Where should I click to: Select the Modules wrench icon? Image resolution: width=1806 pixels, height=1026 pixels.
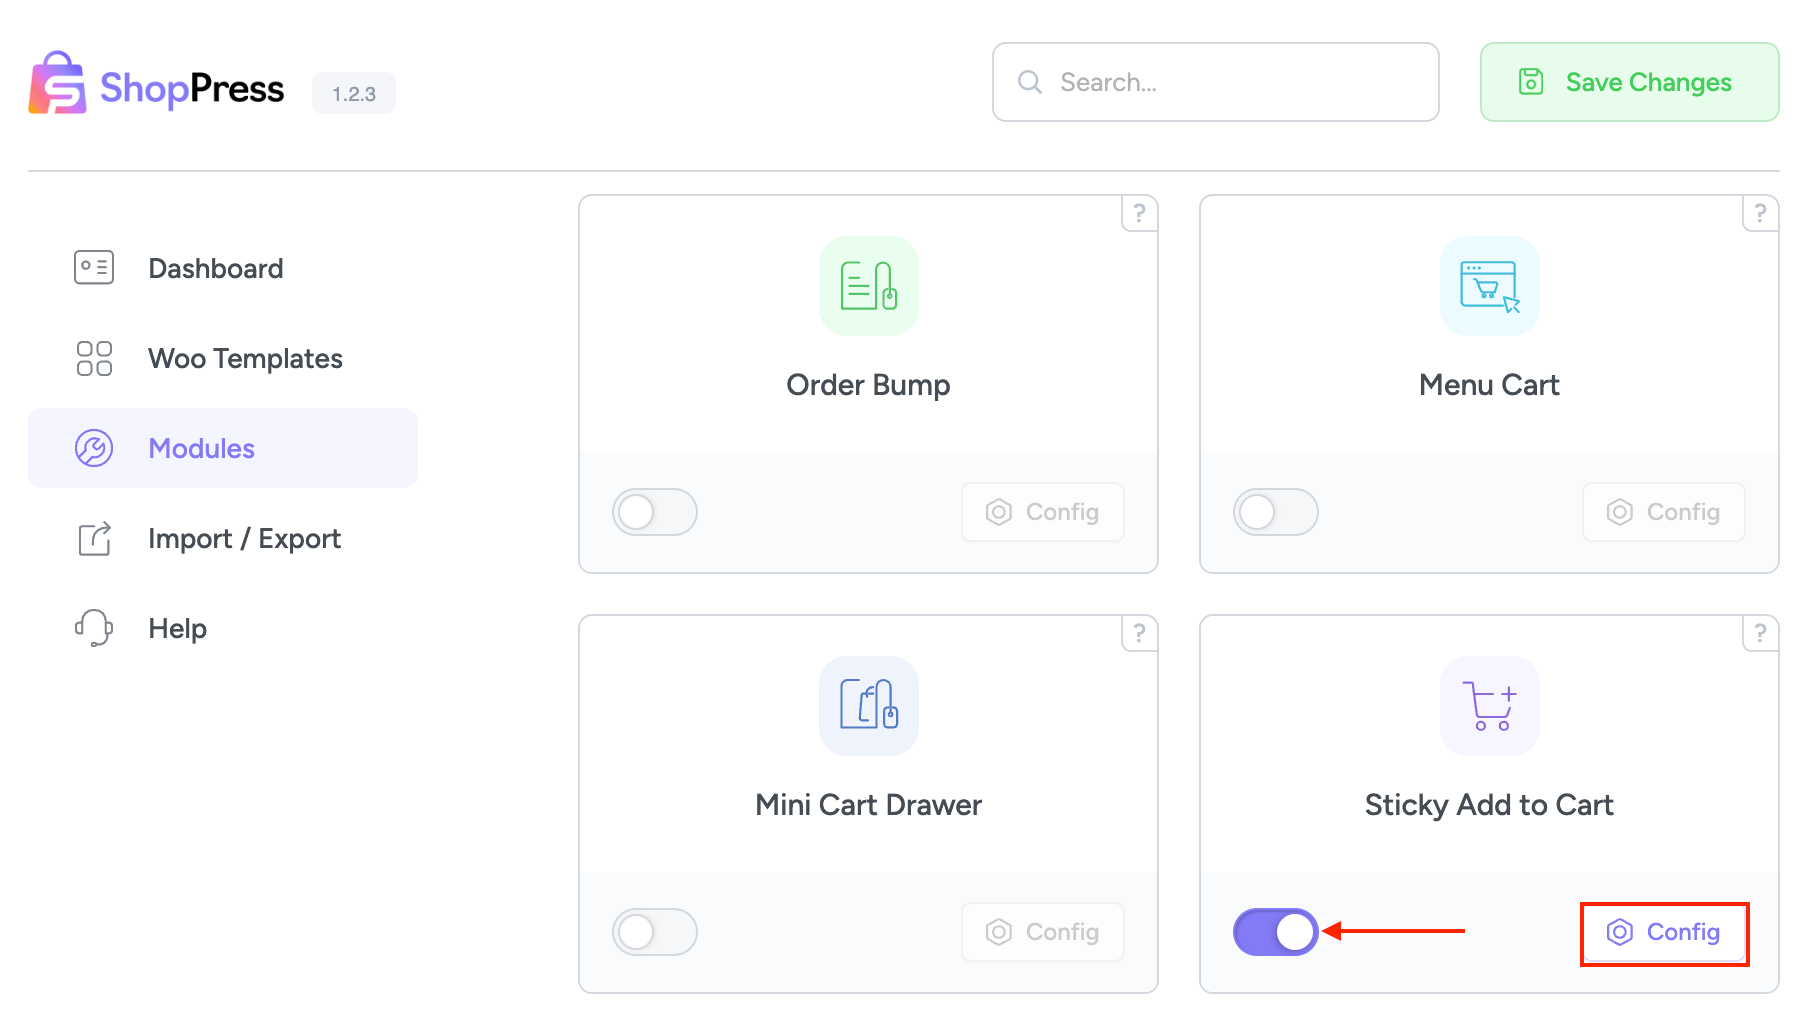(x=93, y=448)
